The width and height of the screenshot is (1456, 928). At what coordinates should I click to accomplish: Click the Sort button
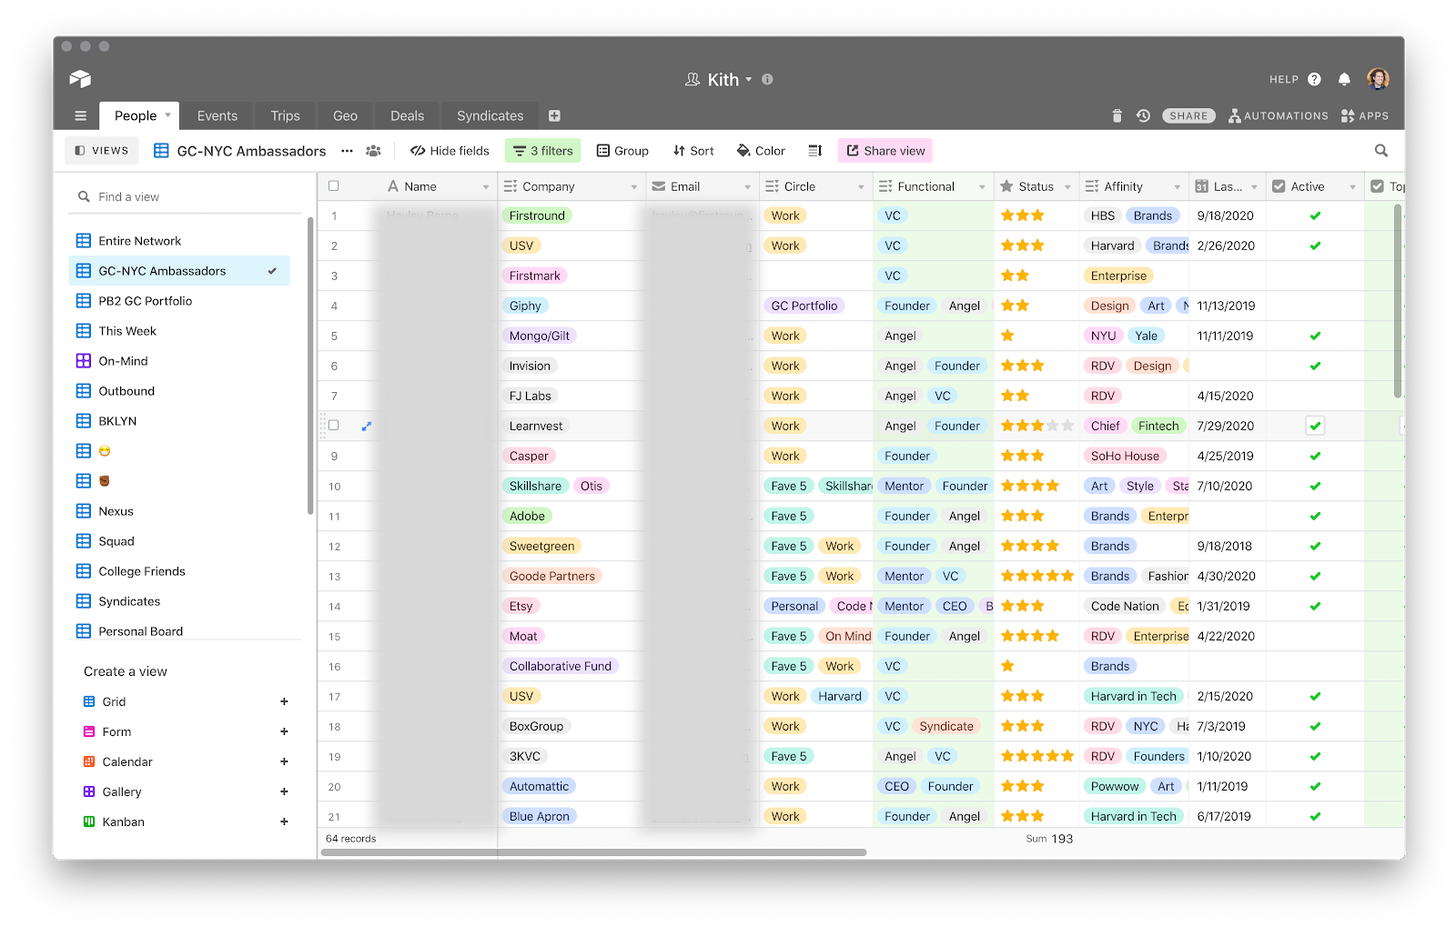tap(694, 151)
